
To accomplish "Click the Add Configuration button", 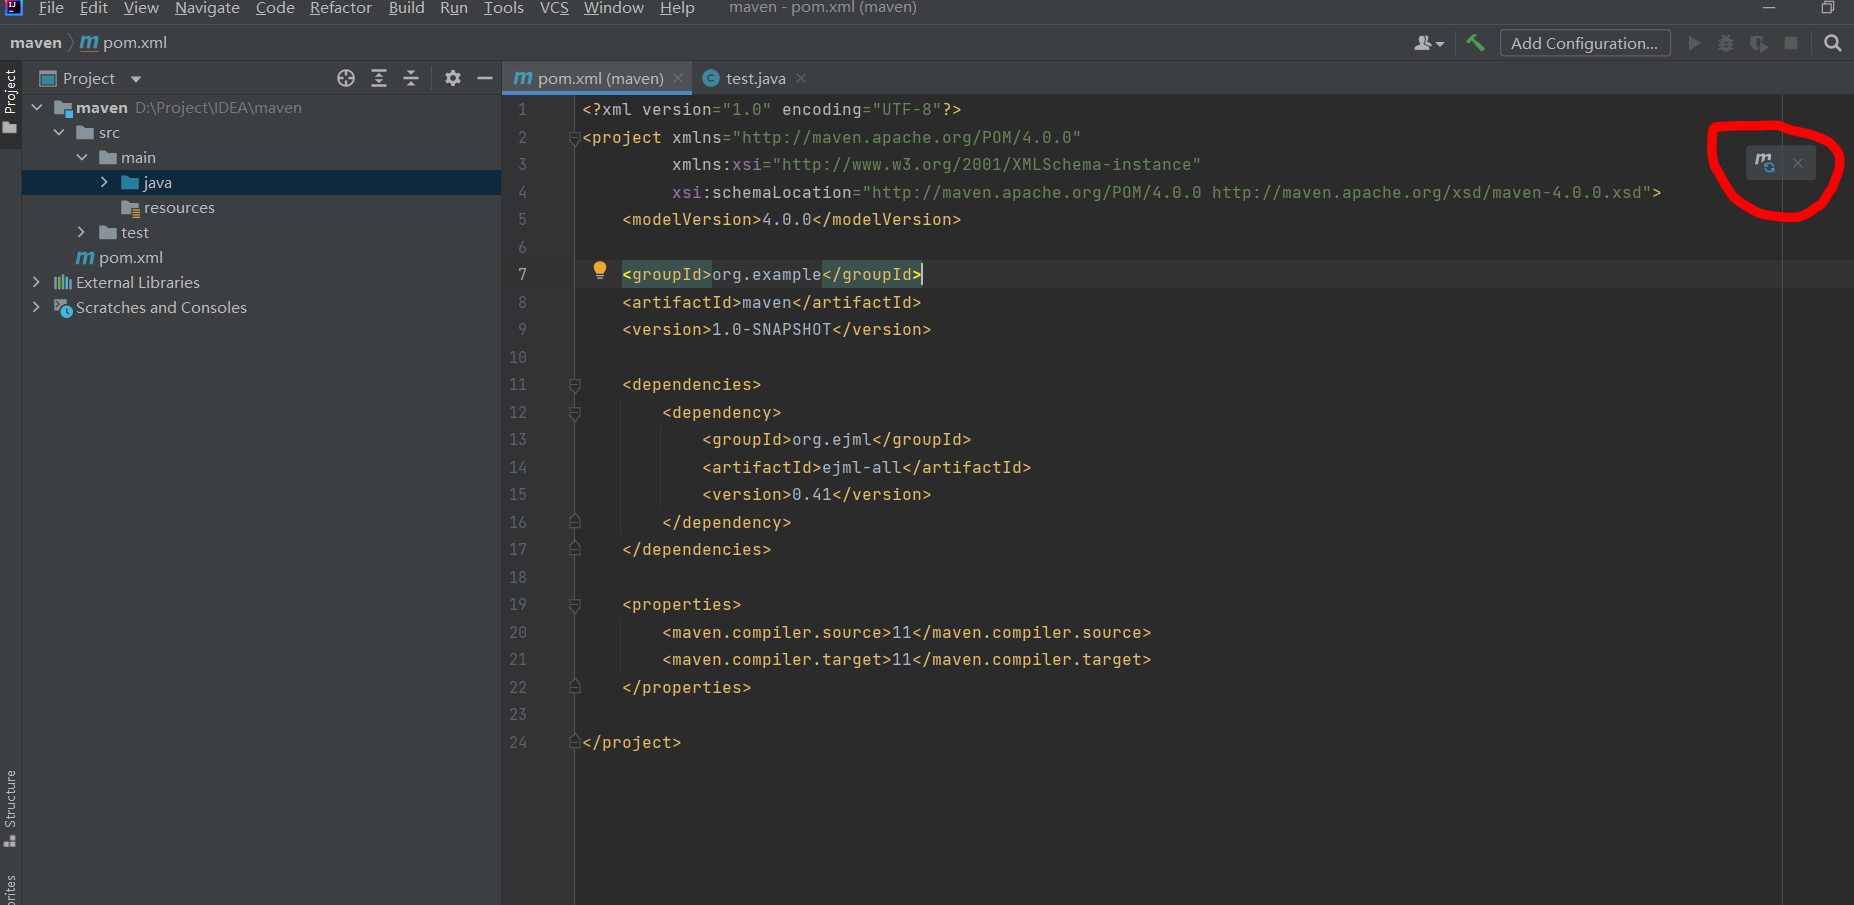I will (x=1584, y=43).
